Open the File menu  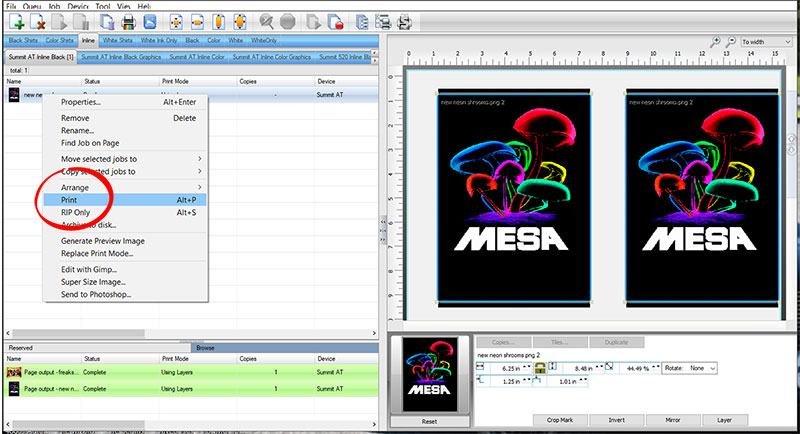coord(11,6)
